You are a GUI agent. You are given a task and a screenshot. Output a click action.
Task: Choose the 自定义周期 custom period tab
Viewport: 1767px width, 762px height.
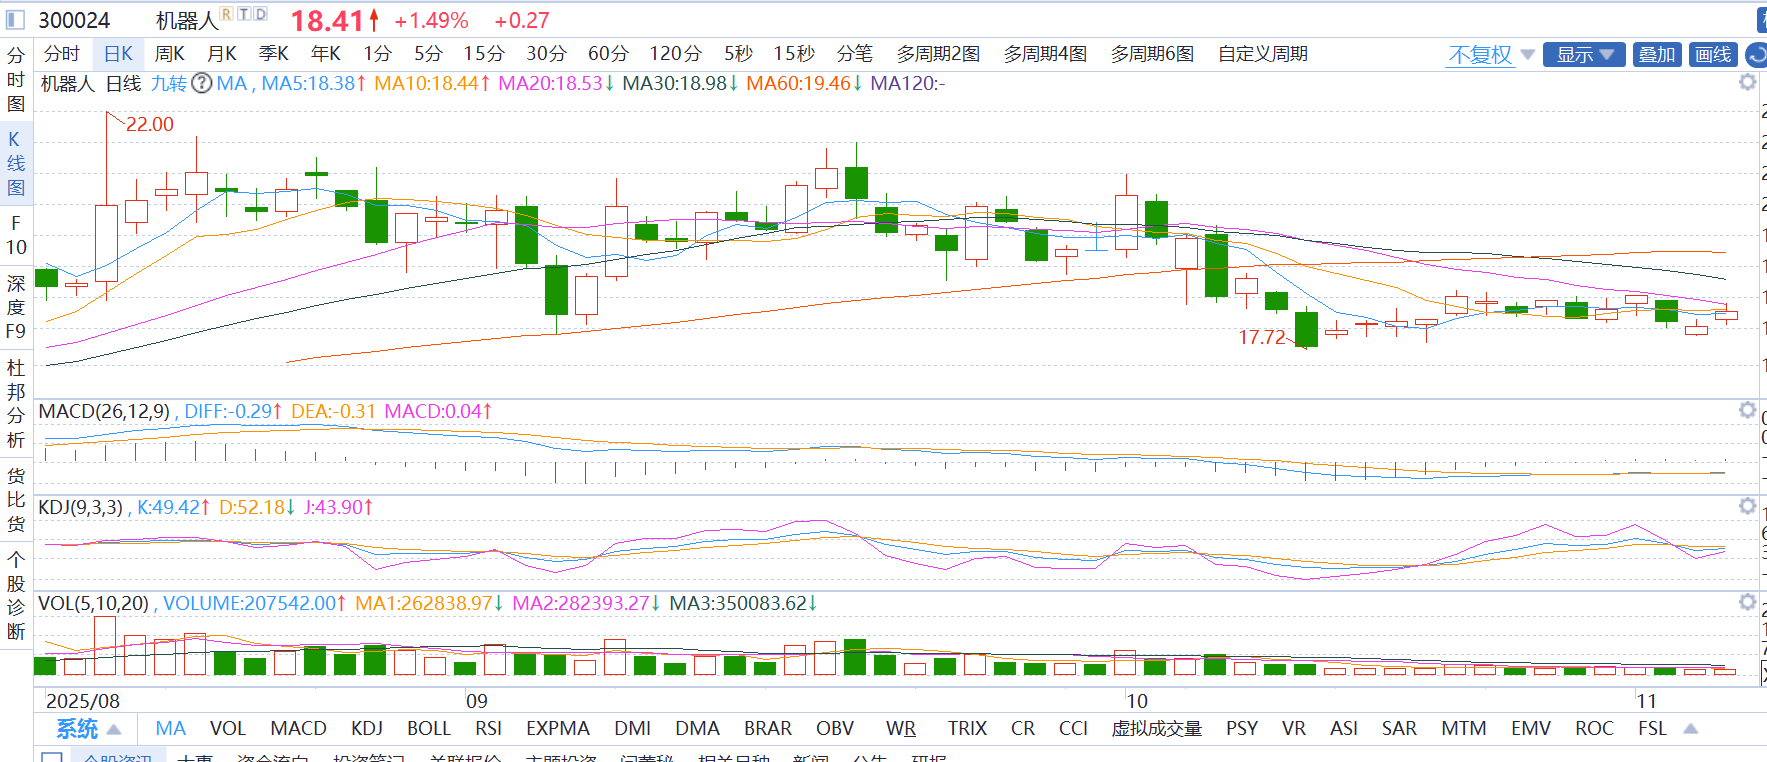(x=1263, y=54)
